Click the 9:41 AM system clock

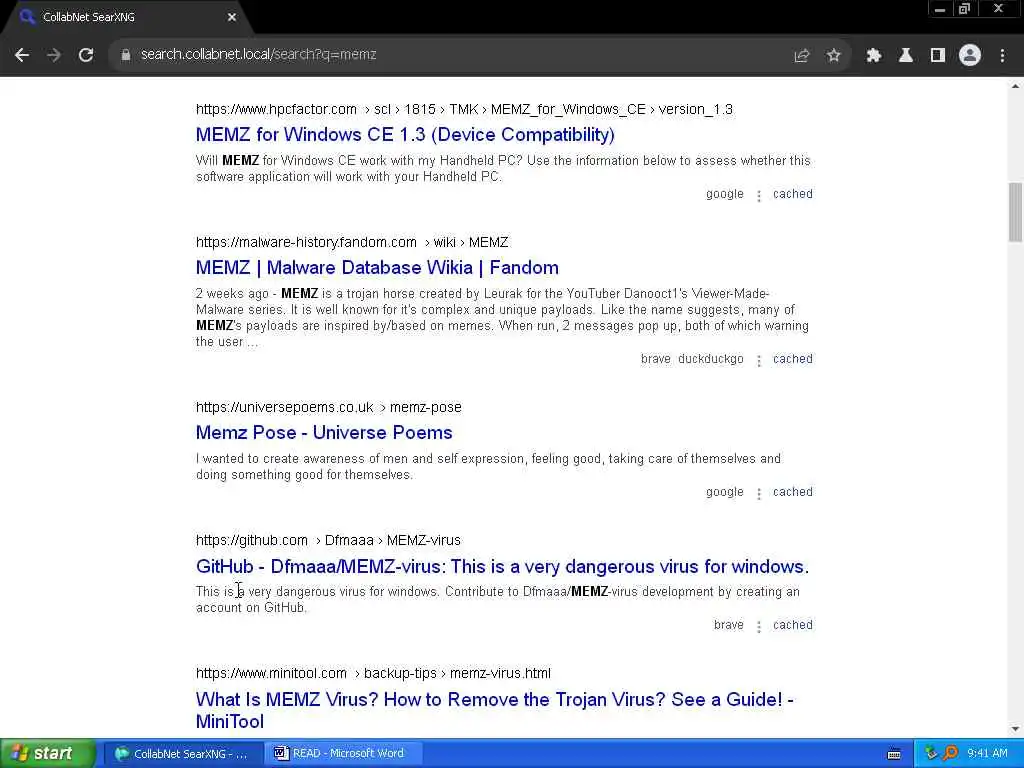pyautogui.click(x=987, y=754)
